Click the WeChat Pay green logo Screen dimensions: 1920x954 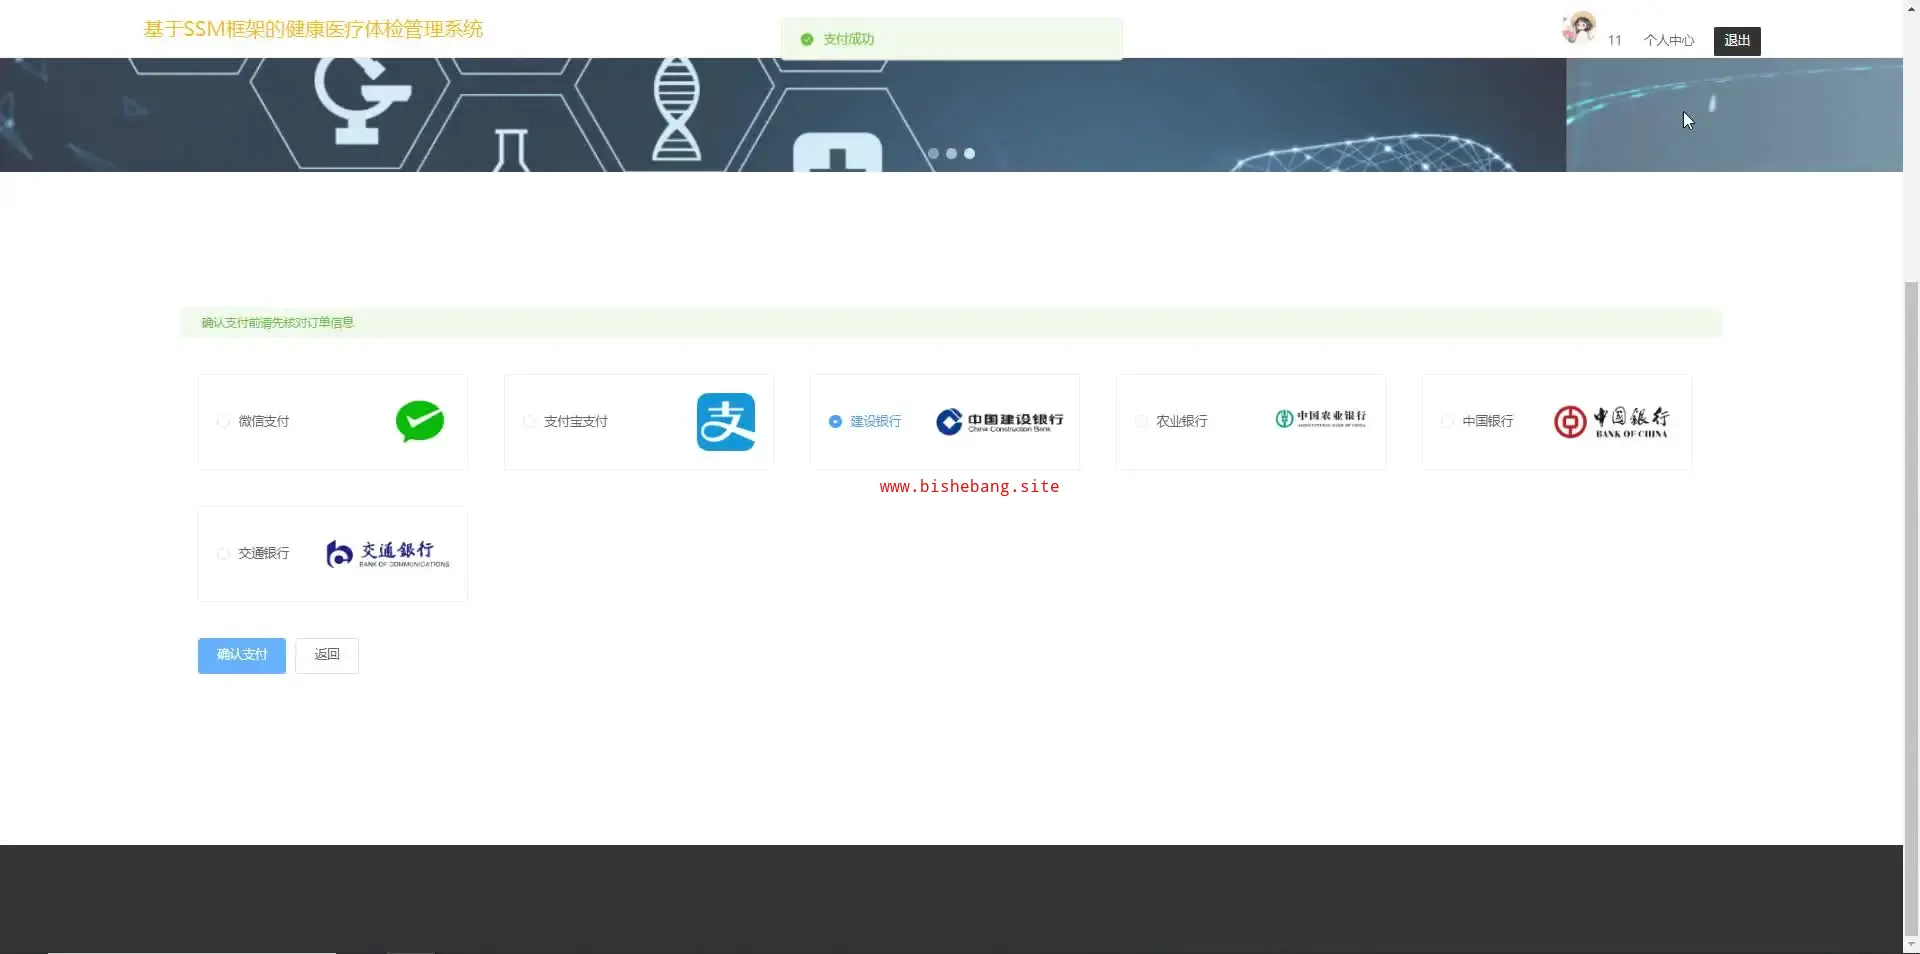coord(420,421)
